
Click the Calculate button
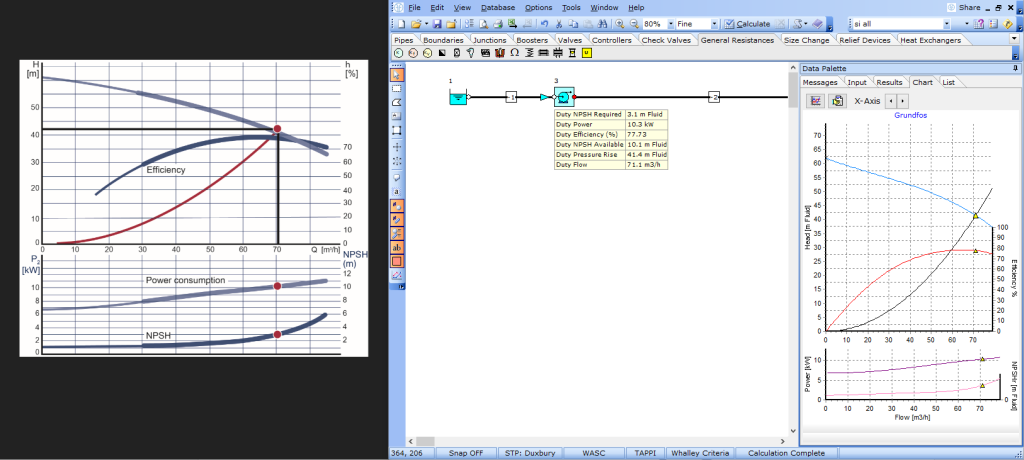(x=747, y=24)
